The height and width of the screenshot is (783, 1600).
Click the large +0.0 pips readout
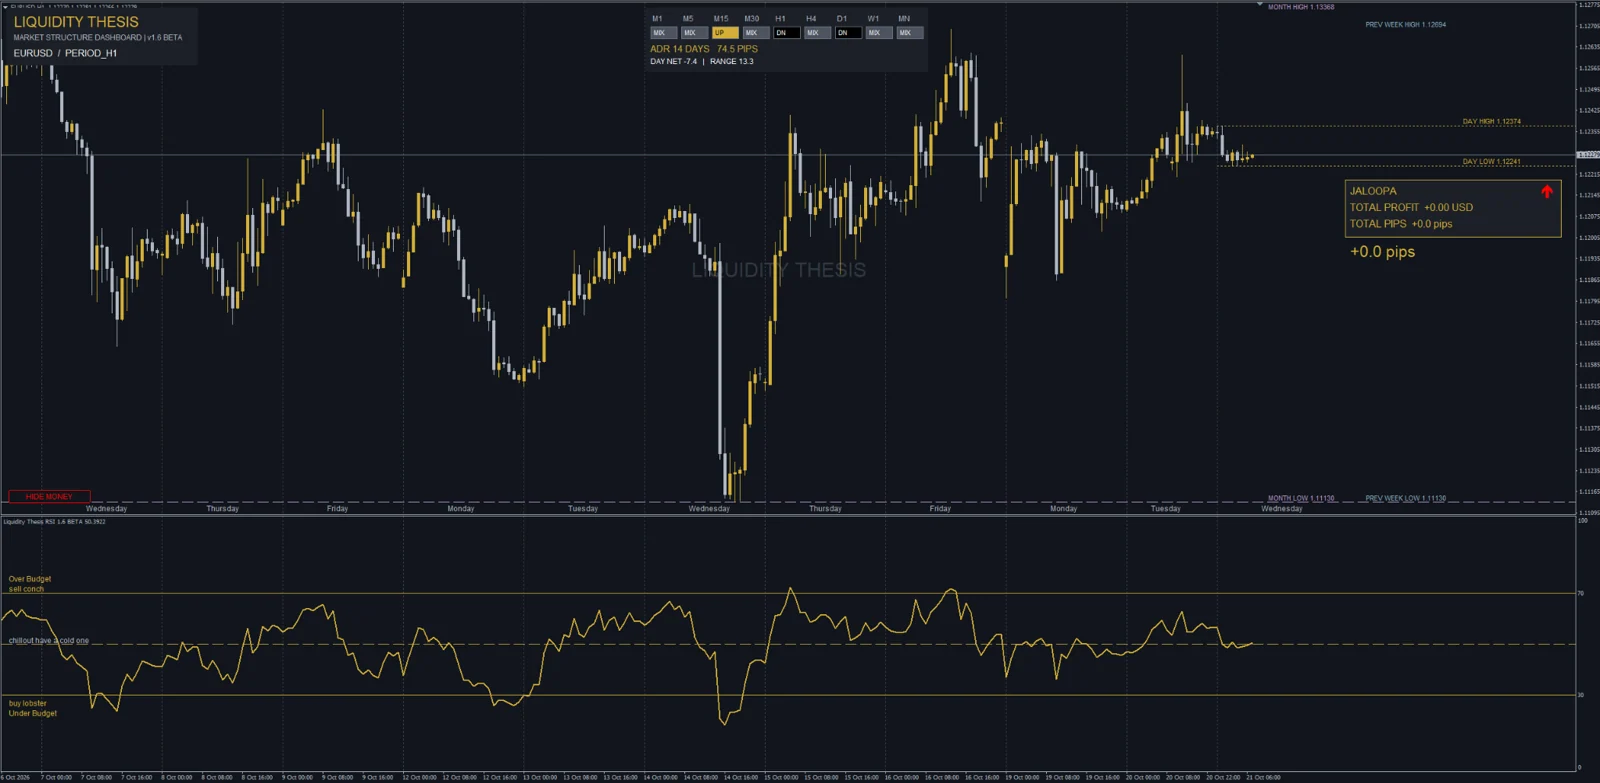[1382, 252]
